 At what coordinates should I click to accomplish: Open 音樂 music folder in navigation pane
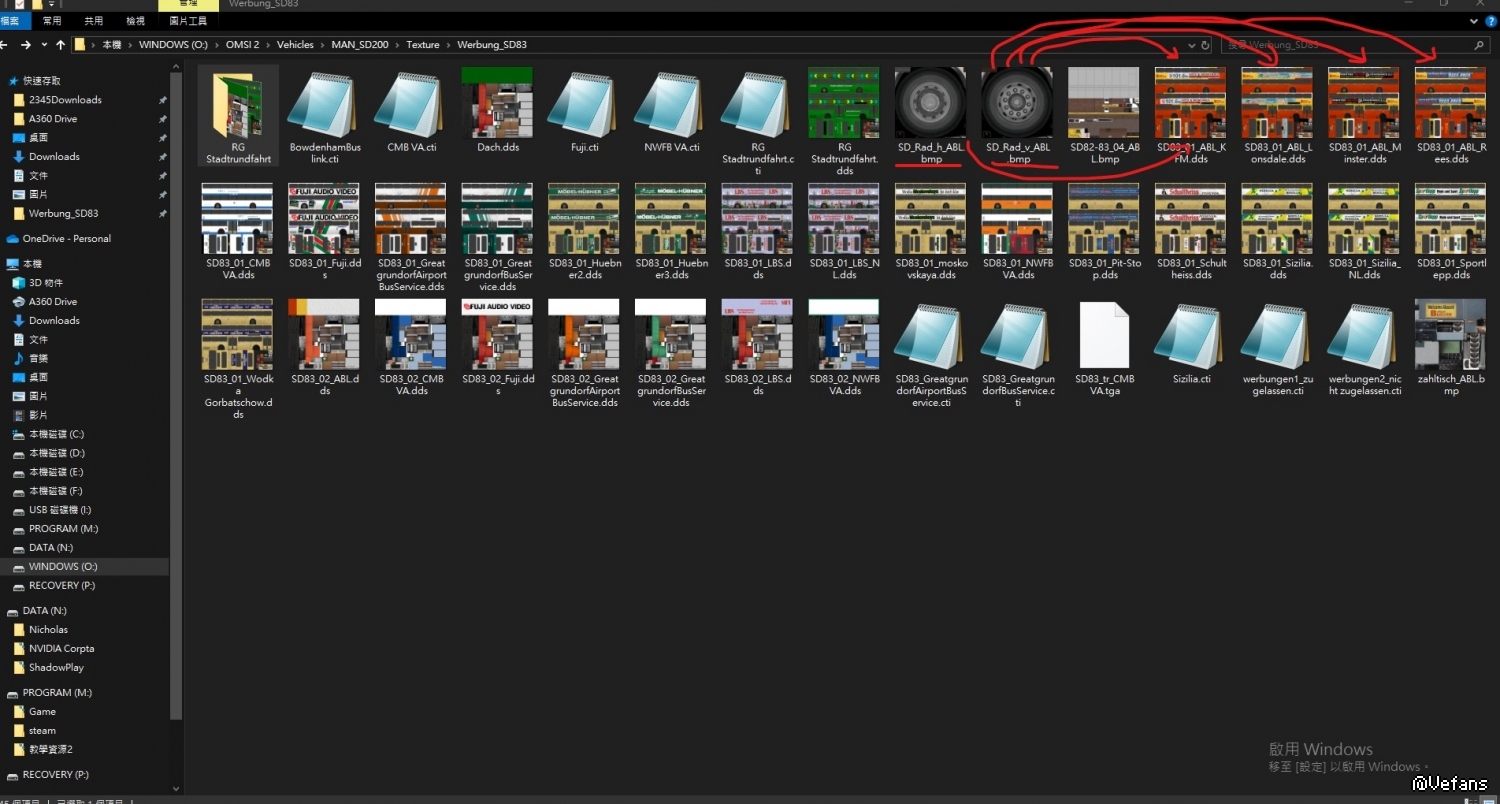click(38, 358)
